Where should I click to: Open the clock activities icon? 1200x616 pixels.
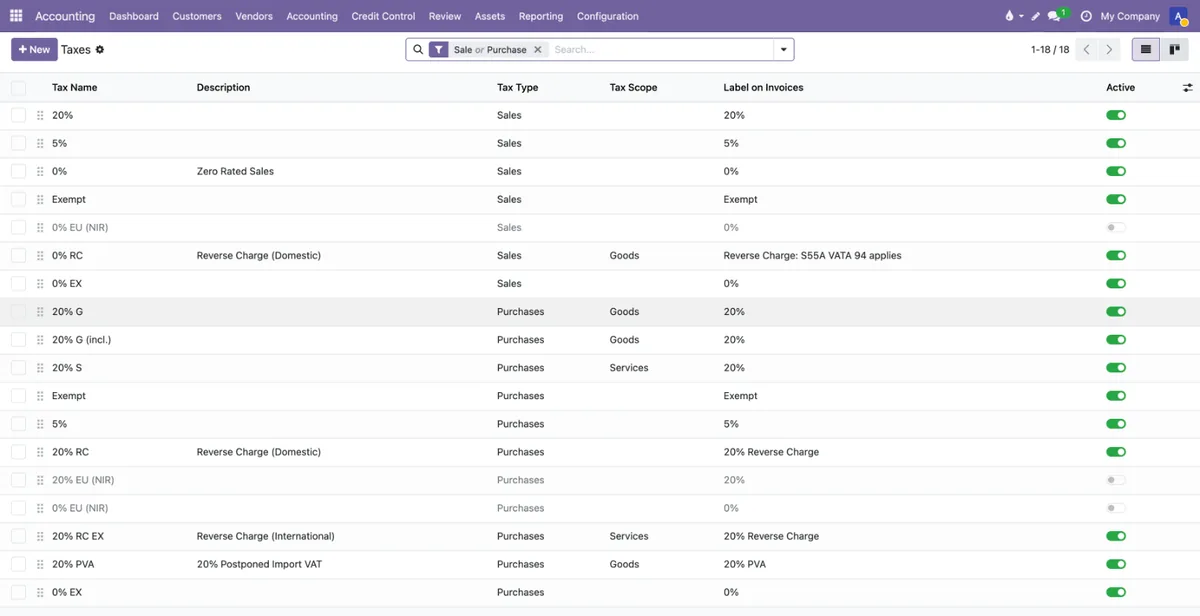1086,16
